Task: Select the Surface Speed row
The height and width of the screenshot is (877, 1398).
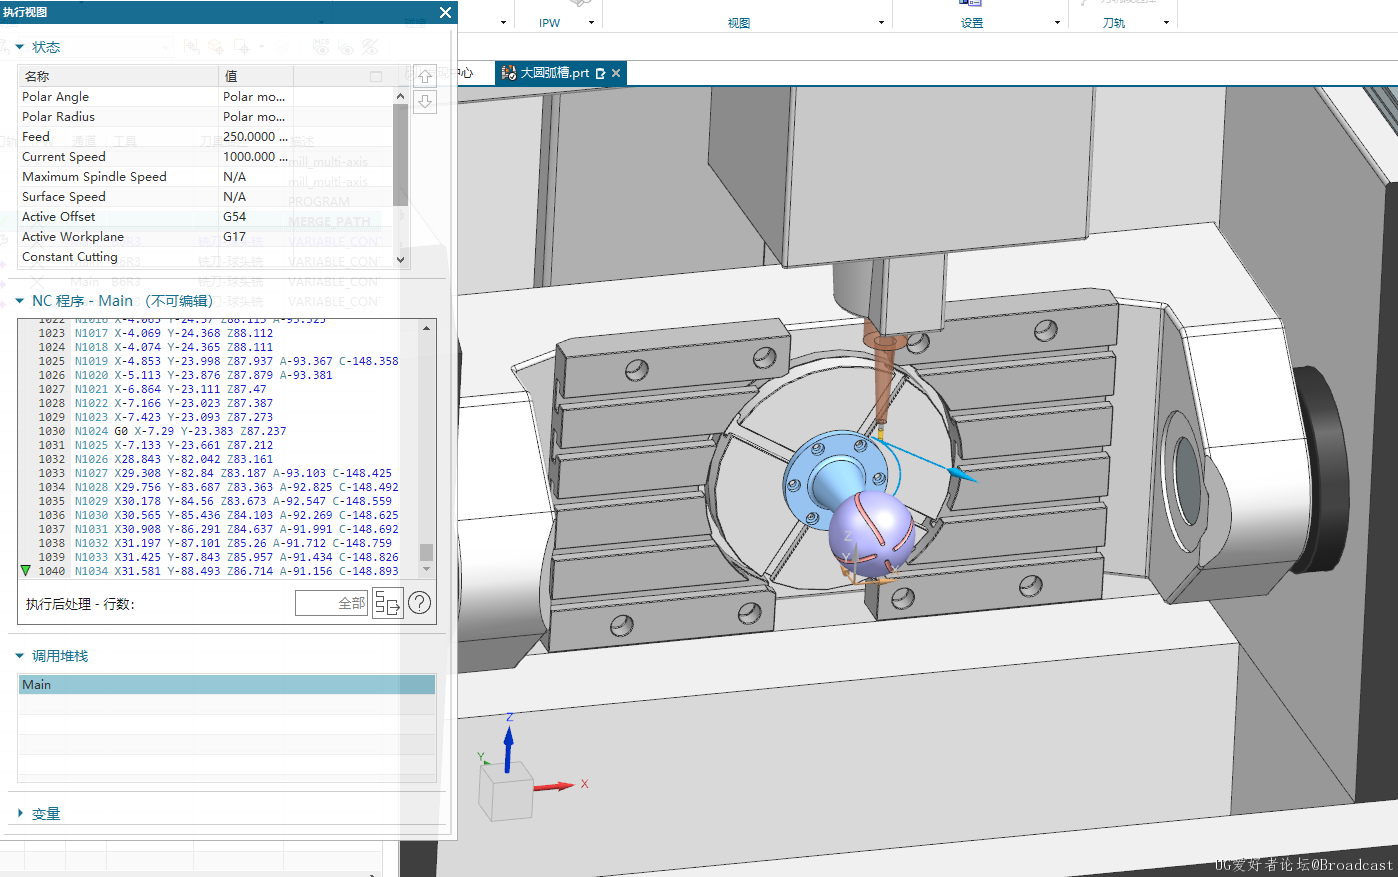Action: (x=205, y=197)
